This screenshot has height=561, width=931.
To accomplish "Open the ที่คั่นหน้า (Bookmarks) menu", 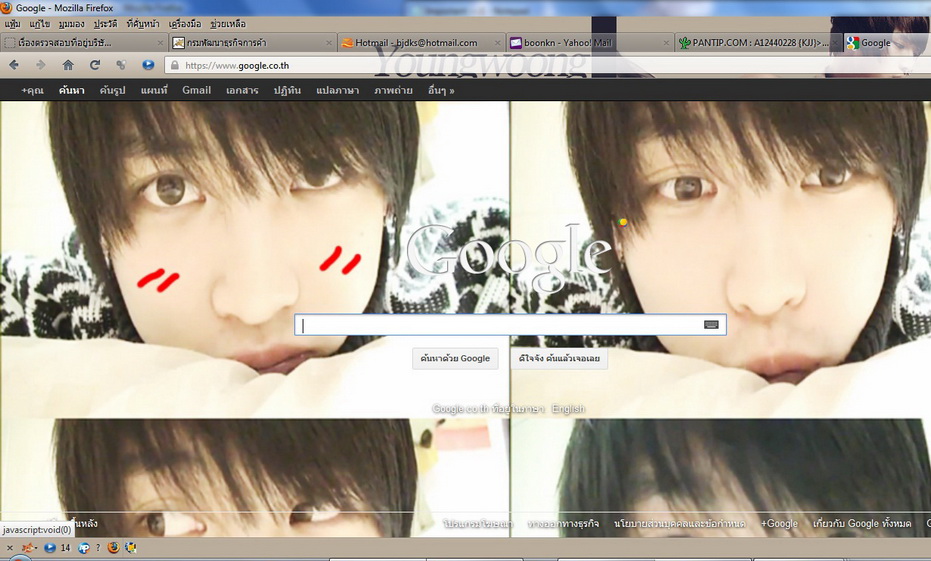I will point(143,24).
